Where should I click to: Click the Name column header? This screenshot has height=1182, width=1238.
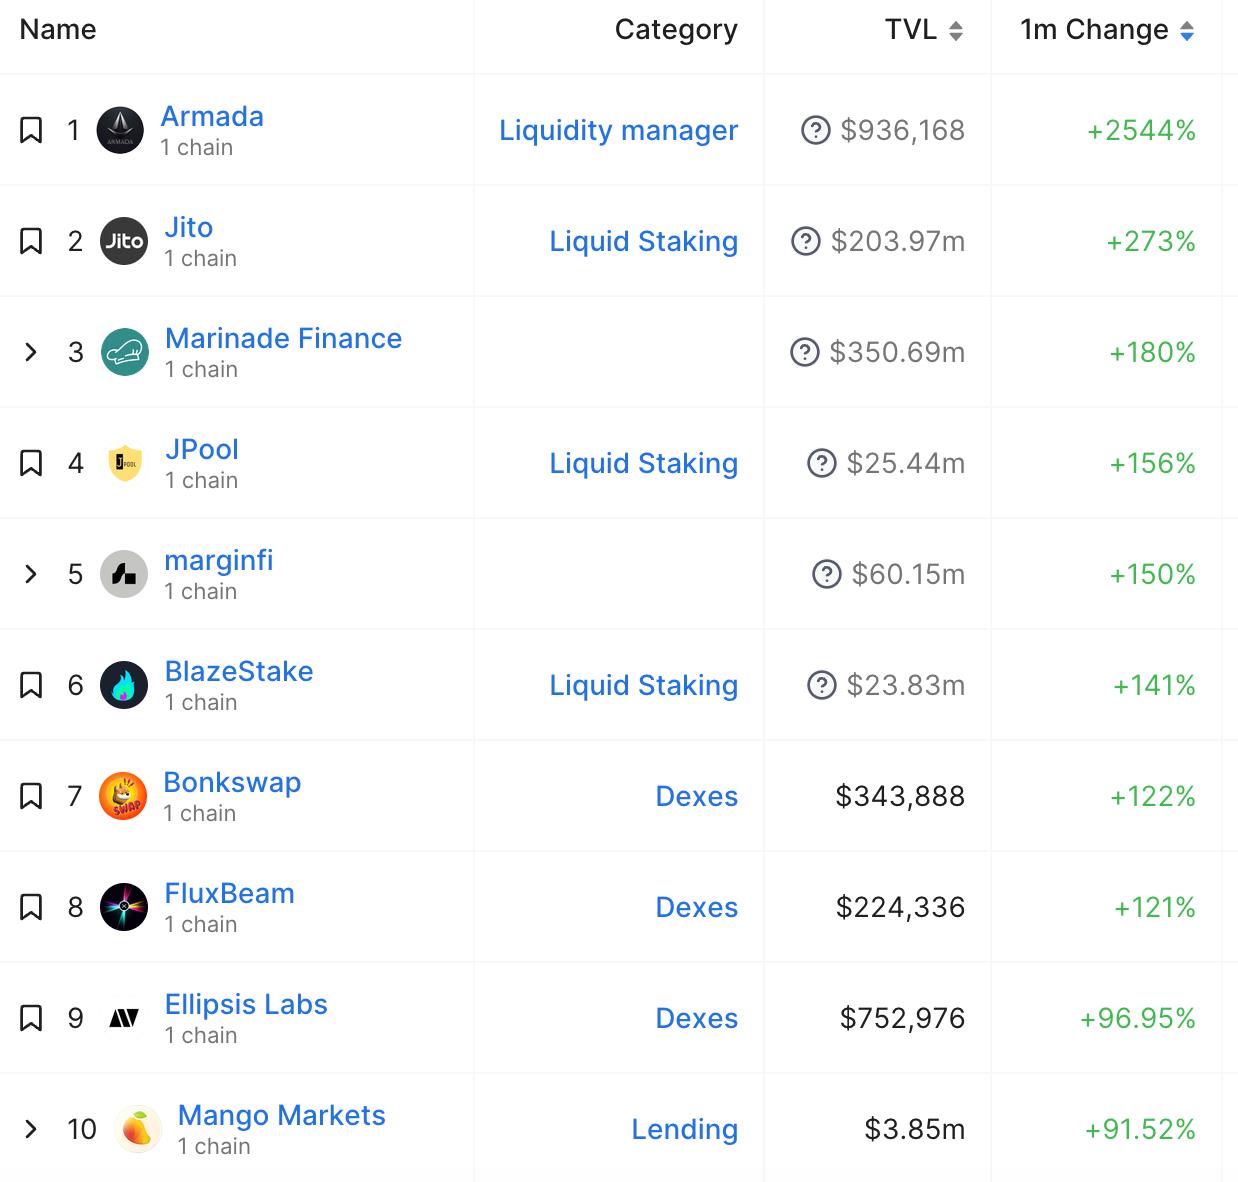58,30
